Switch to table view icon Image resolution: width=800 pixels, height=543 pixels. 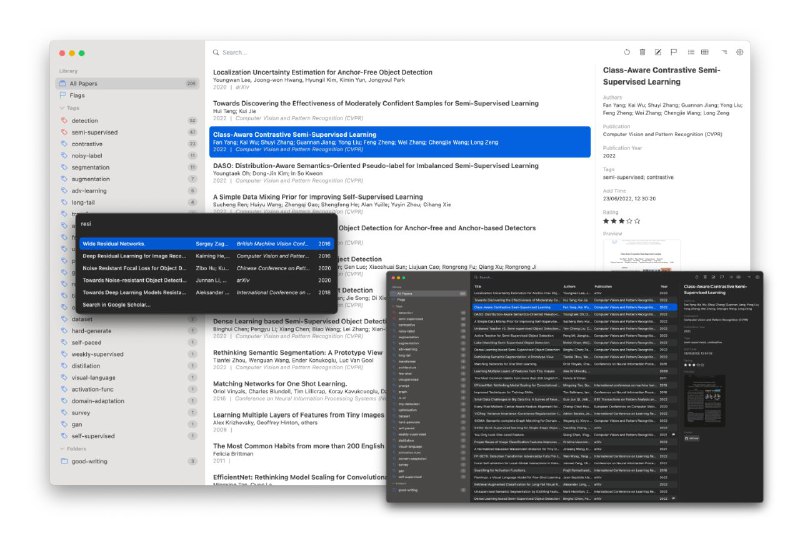pyautogui.click(x=705, y=52)
